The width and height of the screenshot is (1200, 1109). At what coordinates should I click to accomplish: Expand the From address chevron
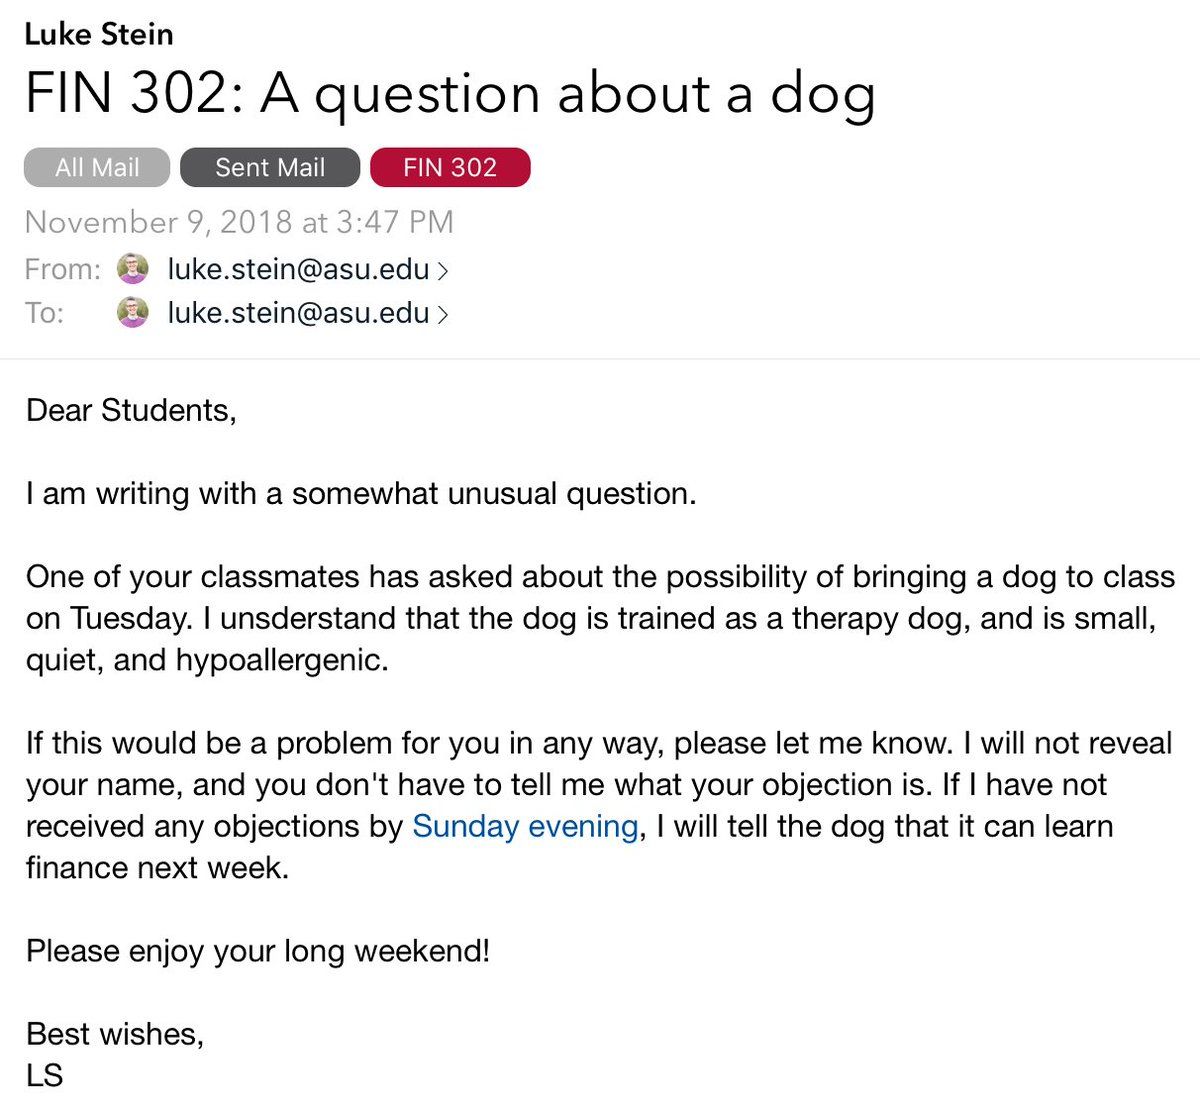pos(443,271)
